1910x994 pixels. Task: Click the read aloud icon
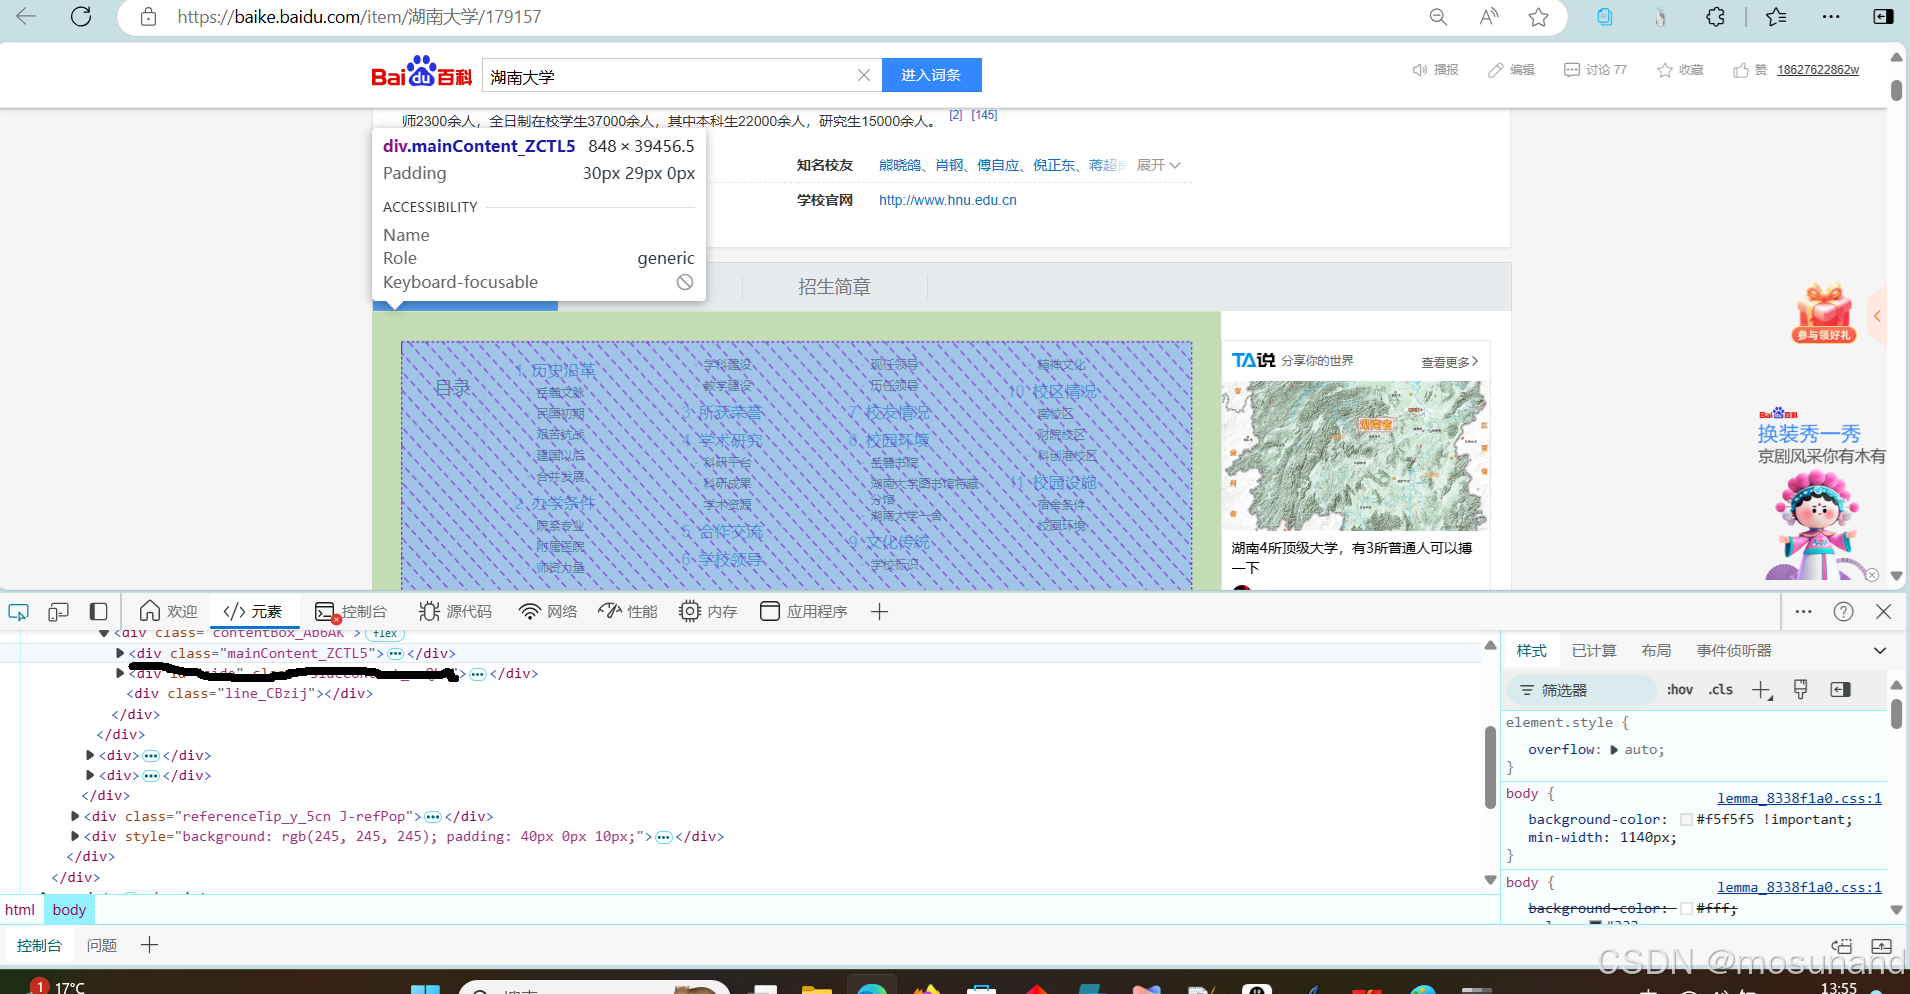(x=1489, y=17)
